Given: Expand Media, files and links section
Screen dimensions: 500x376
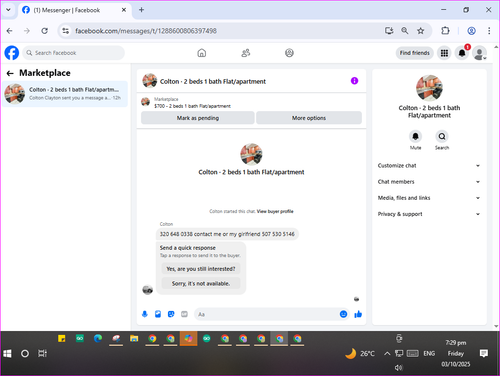Looking at the screenshot, I should [429, 198].
